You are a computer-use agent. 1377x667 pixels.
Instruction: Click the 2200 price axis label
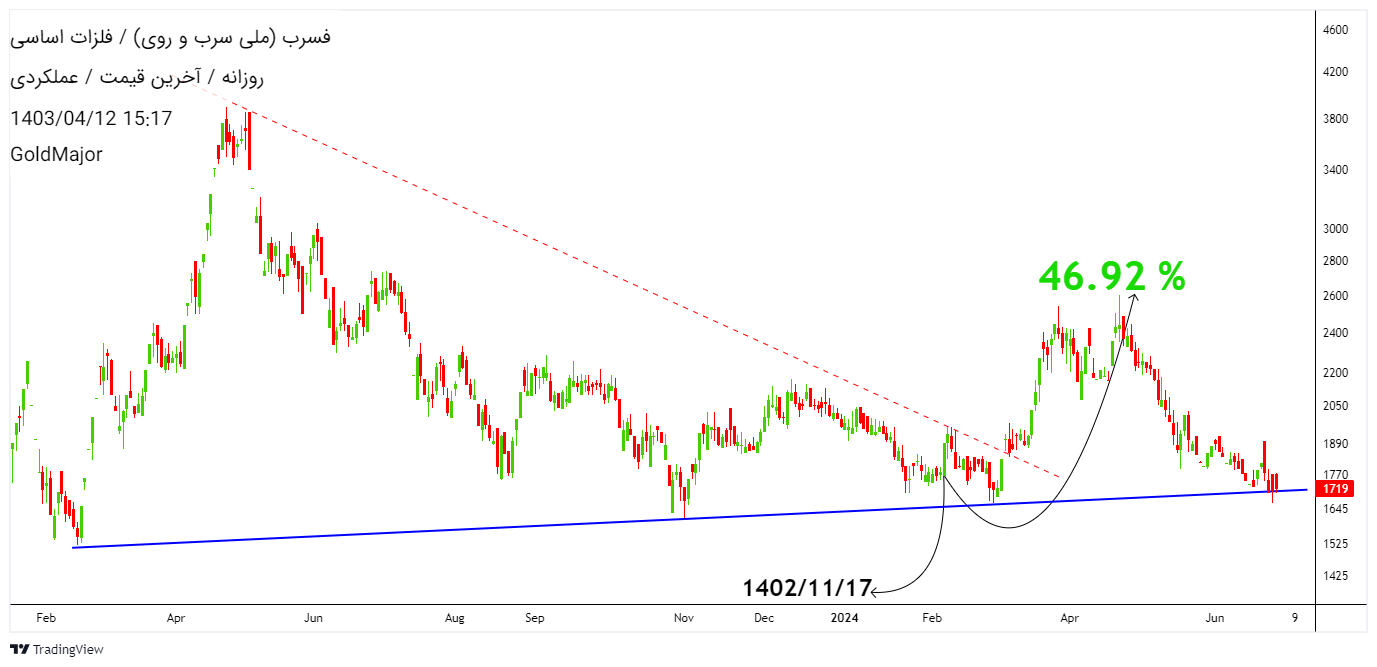click(1336, 373)
